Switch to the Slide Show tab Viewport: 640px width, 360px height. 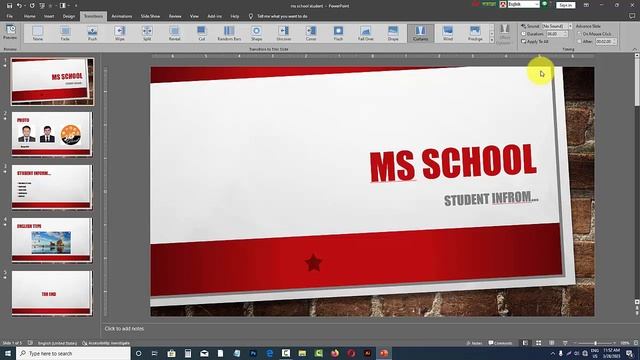(x=150, y=16)
